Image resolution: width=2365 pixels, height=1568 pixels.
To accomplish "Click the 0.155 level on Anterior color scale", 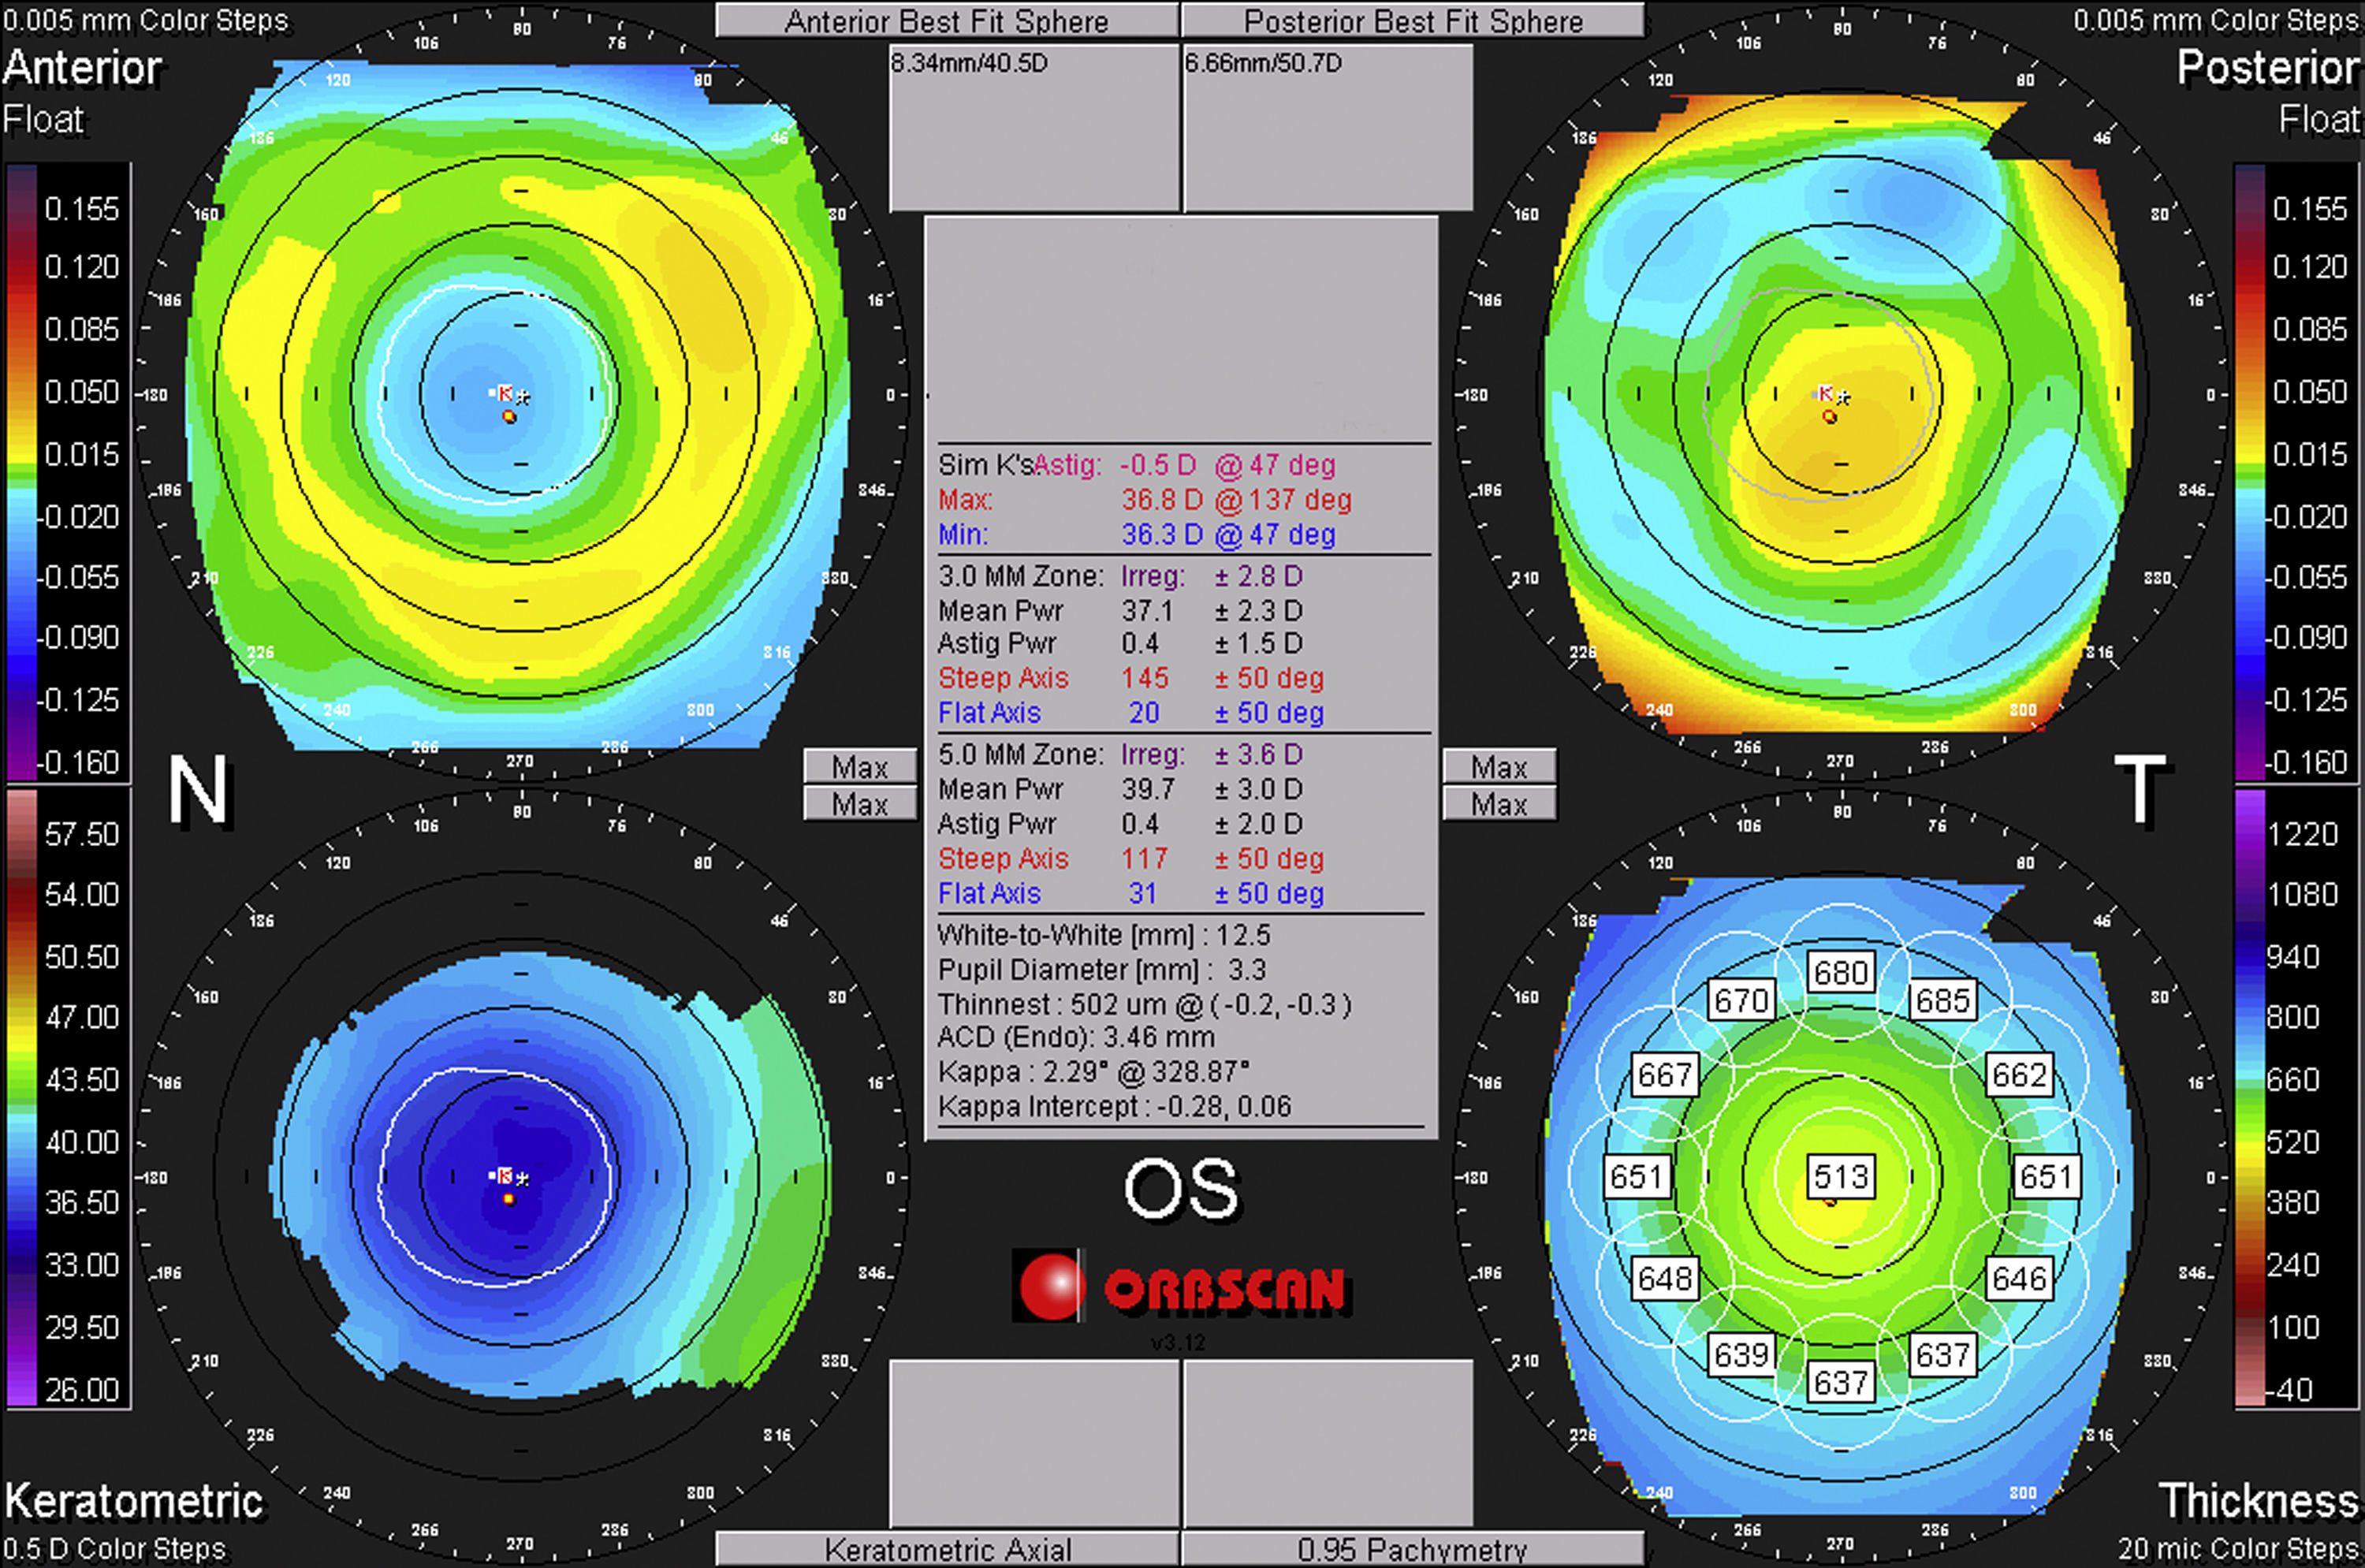I will coord(81,208).
